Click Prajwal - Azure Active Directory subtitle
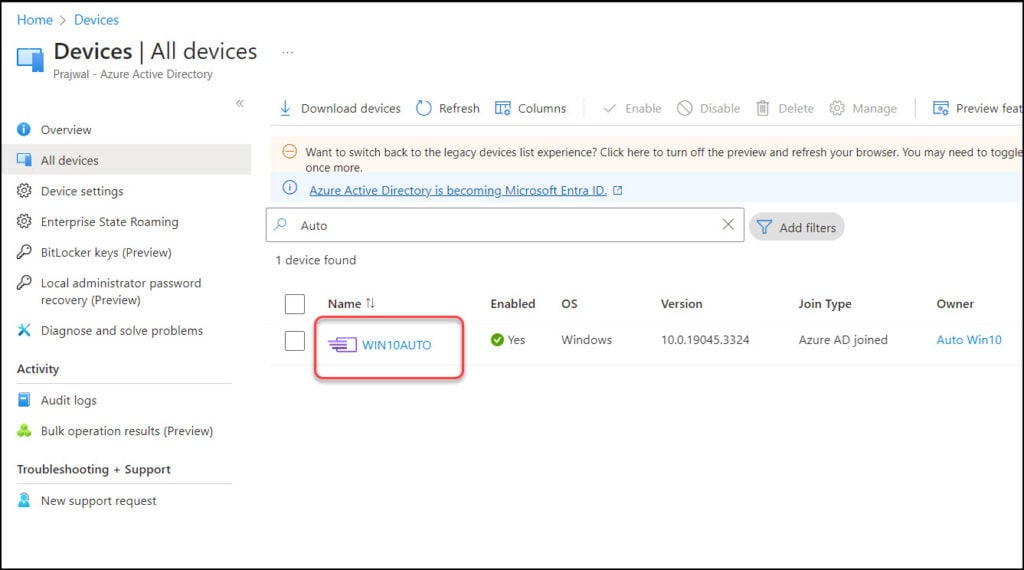1024x570 pixels. (x=133, y=74)
